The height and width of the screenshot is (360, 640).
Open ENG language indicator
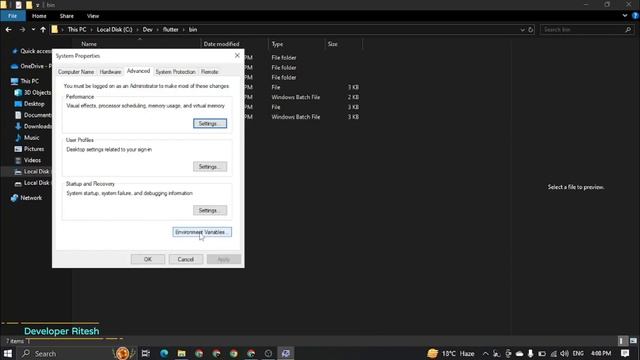tap(578, 353)
